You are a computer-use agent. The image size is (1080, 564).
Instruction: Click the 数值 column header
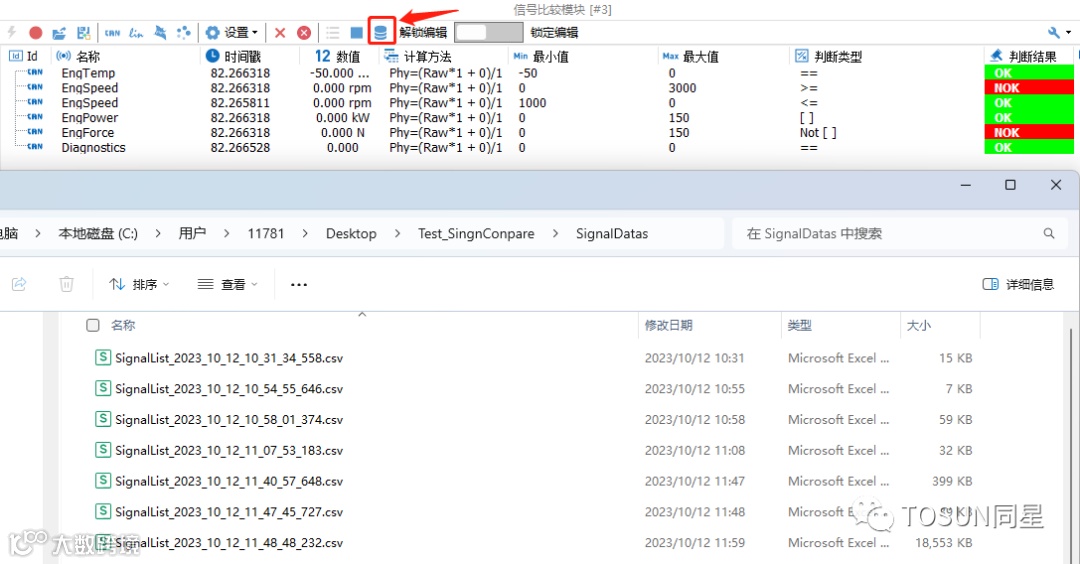[x=338, y=56]
